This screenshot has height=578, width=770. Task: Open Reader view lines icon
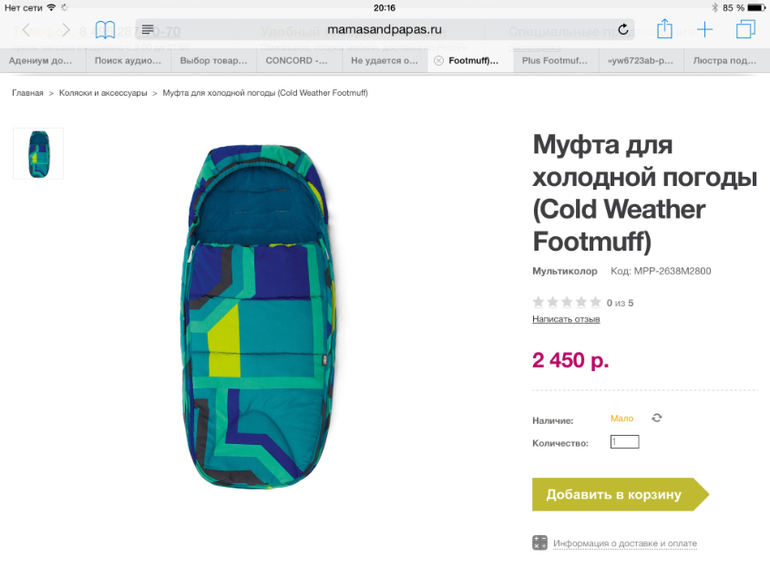147,30
